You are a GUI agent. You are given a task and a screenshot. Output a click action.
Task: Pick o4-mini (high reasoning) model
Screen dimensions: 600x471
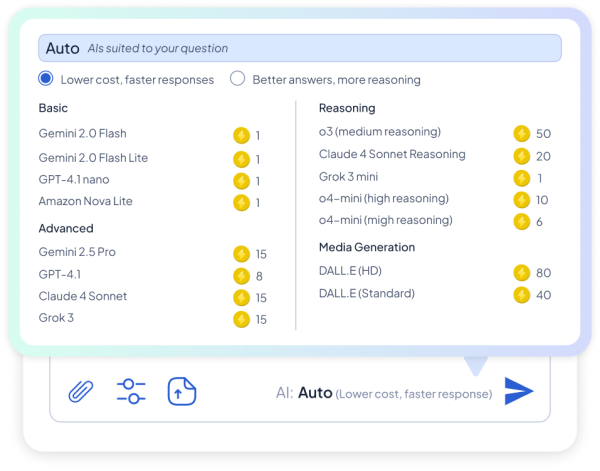coord(384,199)
